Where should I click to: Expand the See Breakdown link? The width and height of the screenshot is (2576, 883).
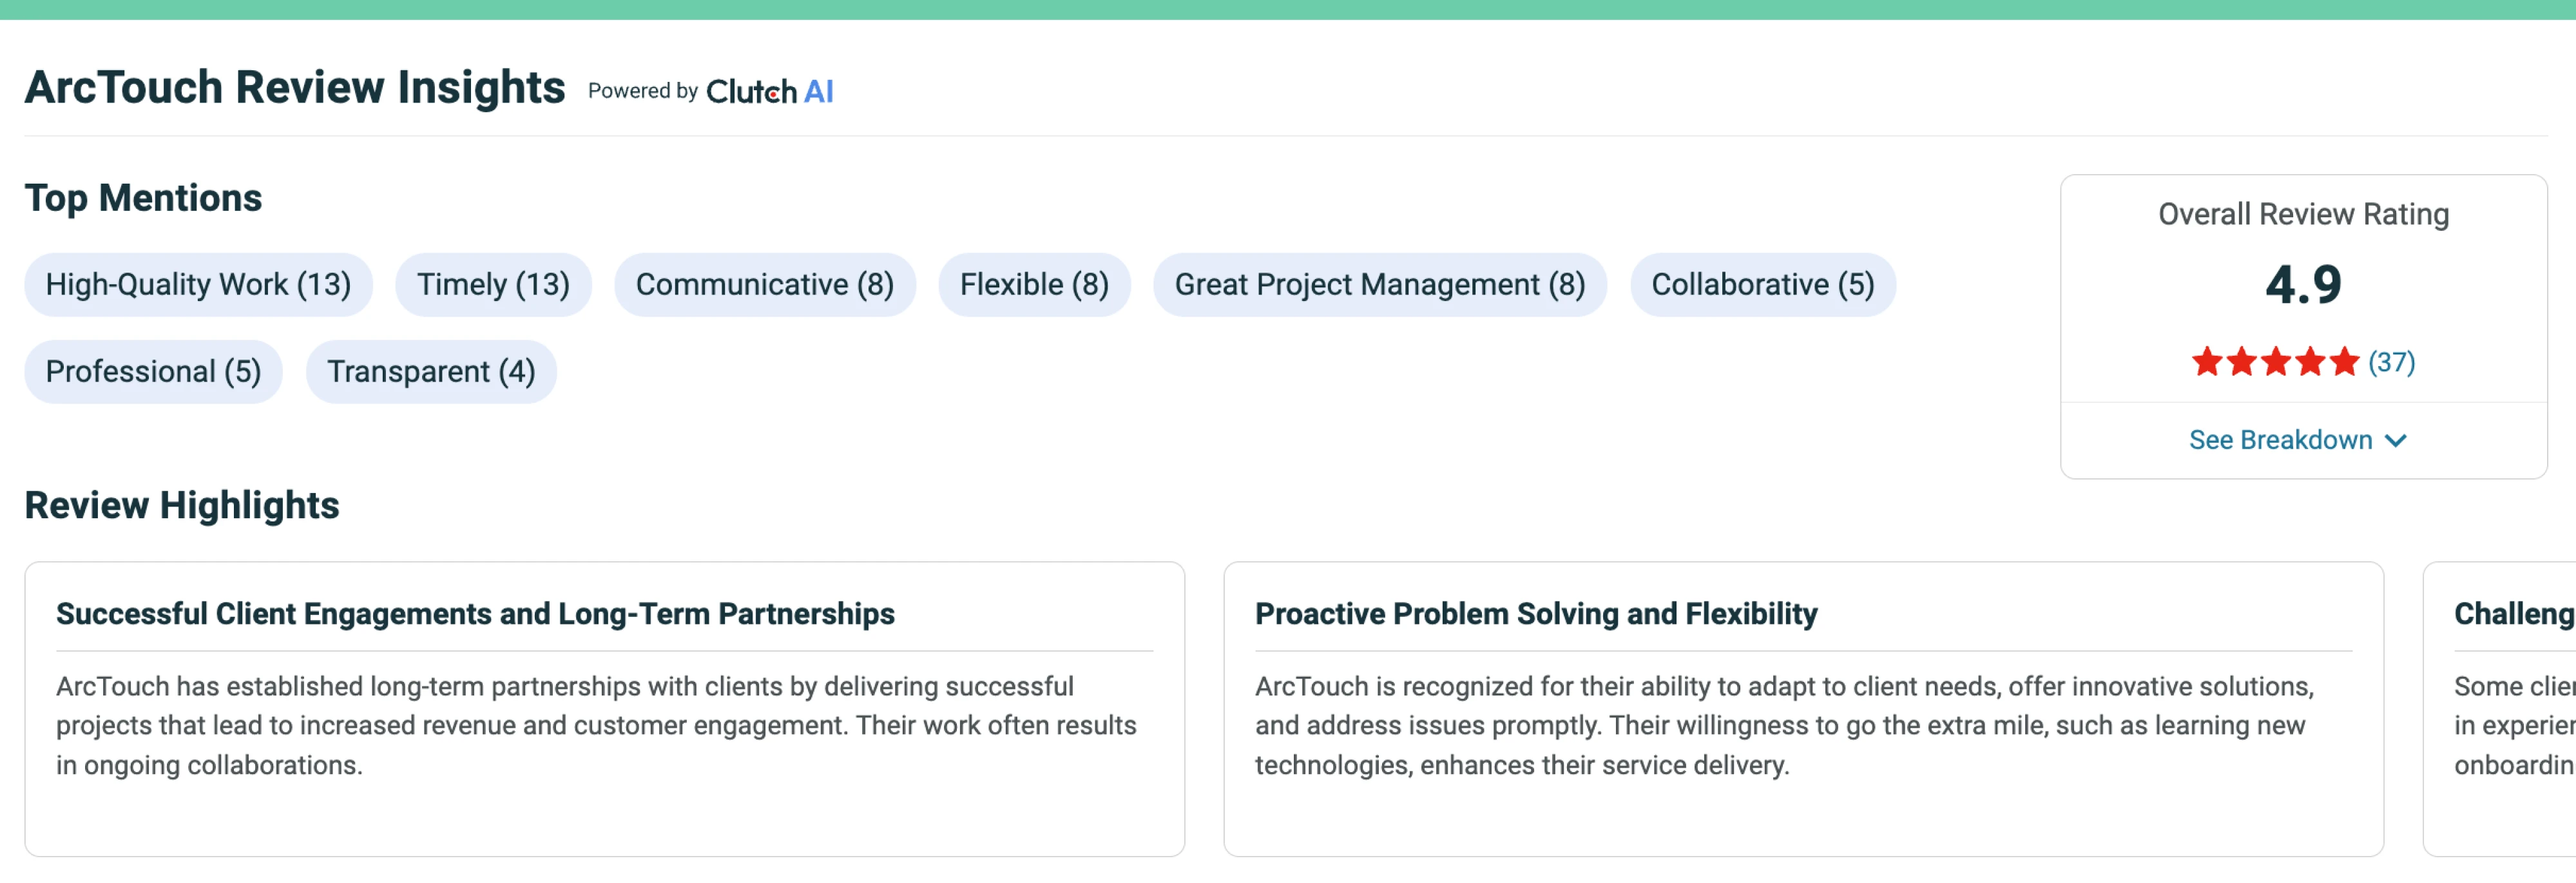click(x=2298, y=440)
